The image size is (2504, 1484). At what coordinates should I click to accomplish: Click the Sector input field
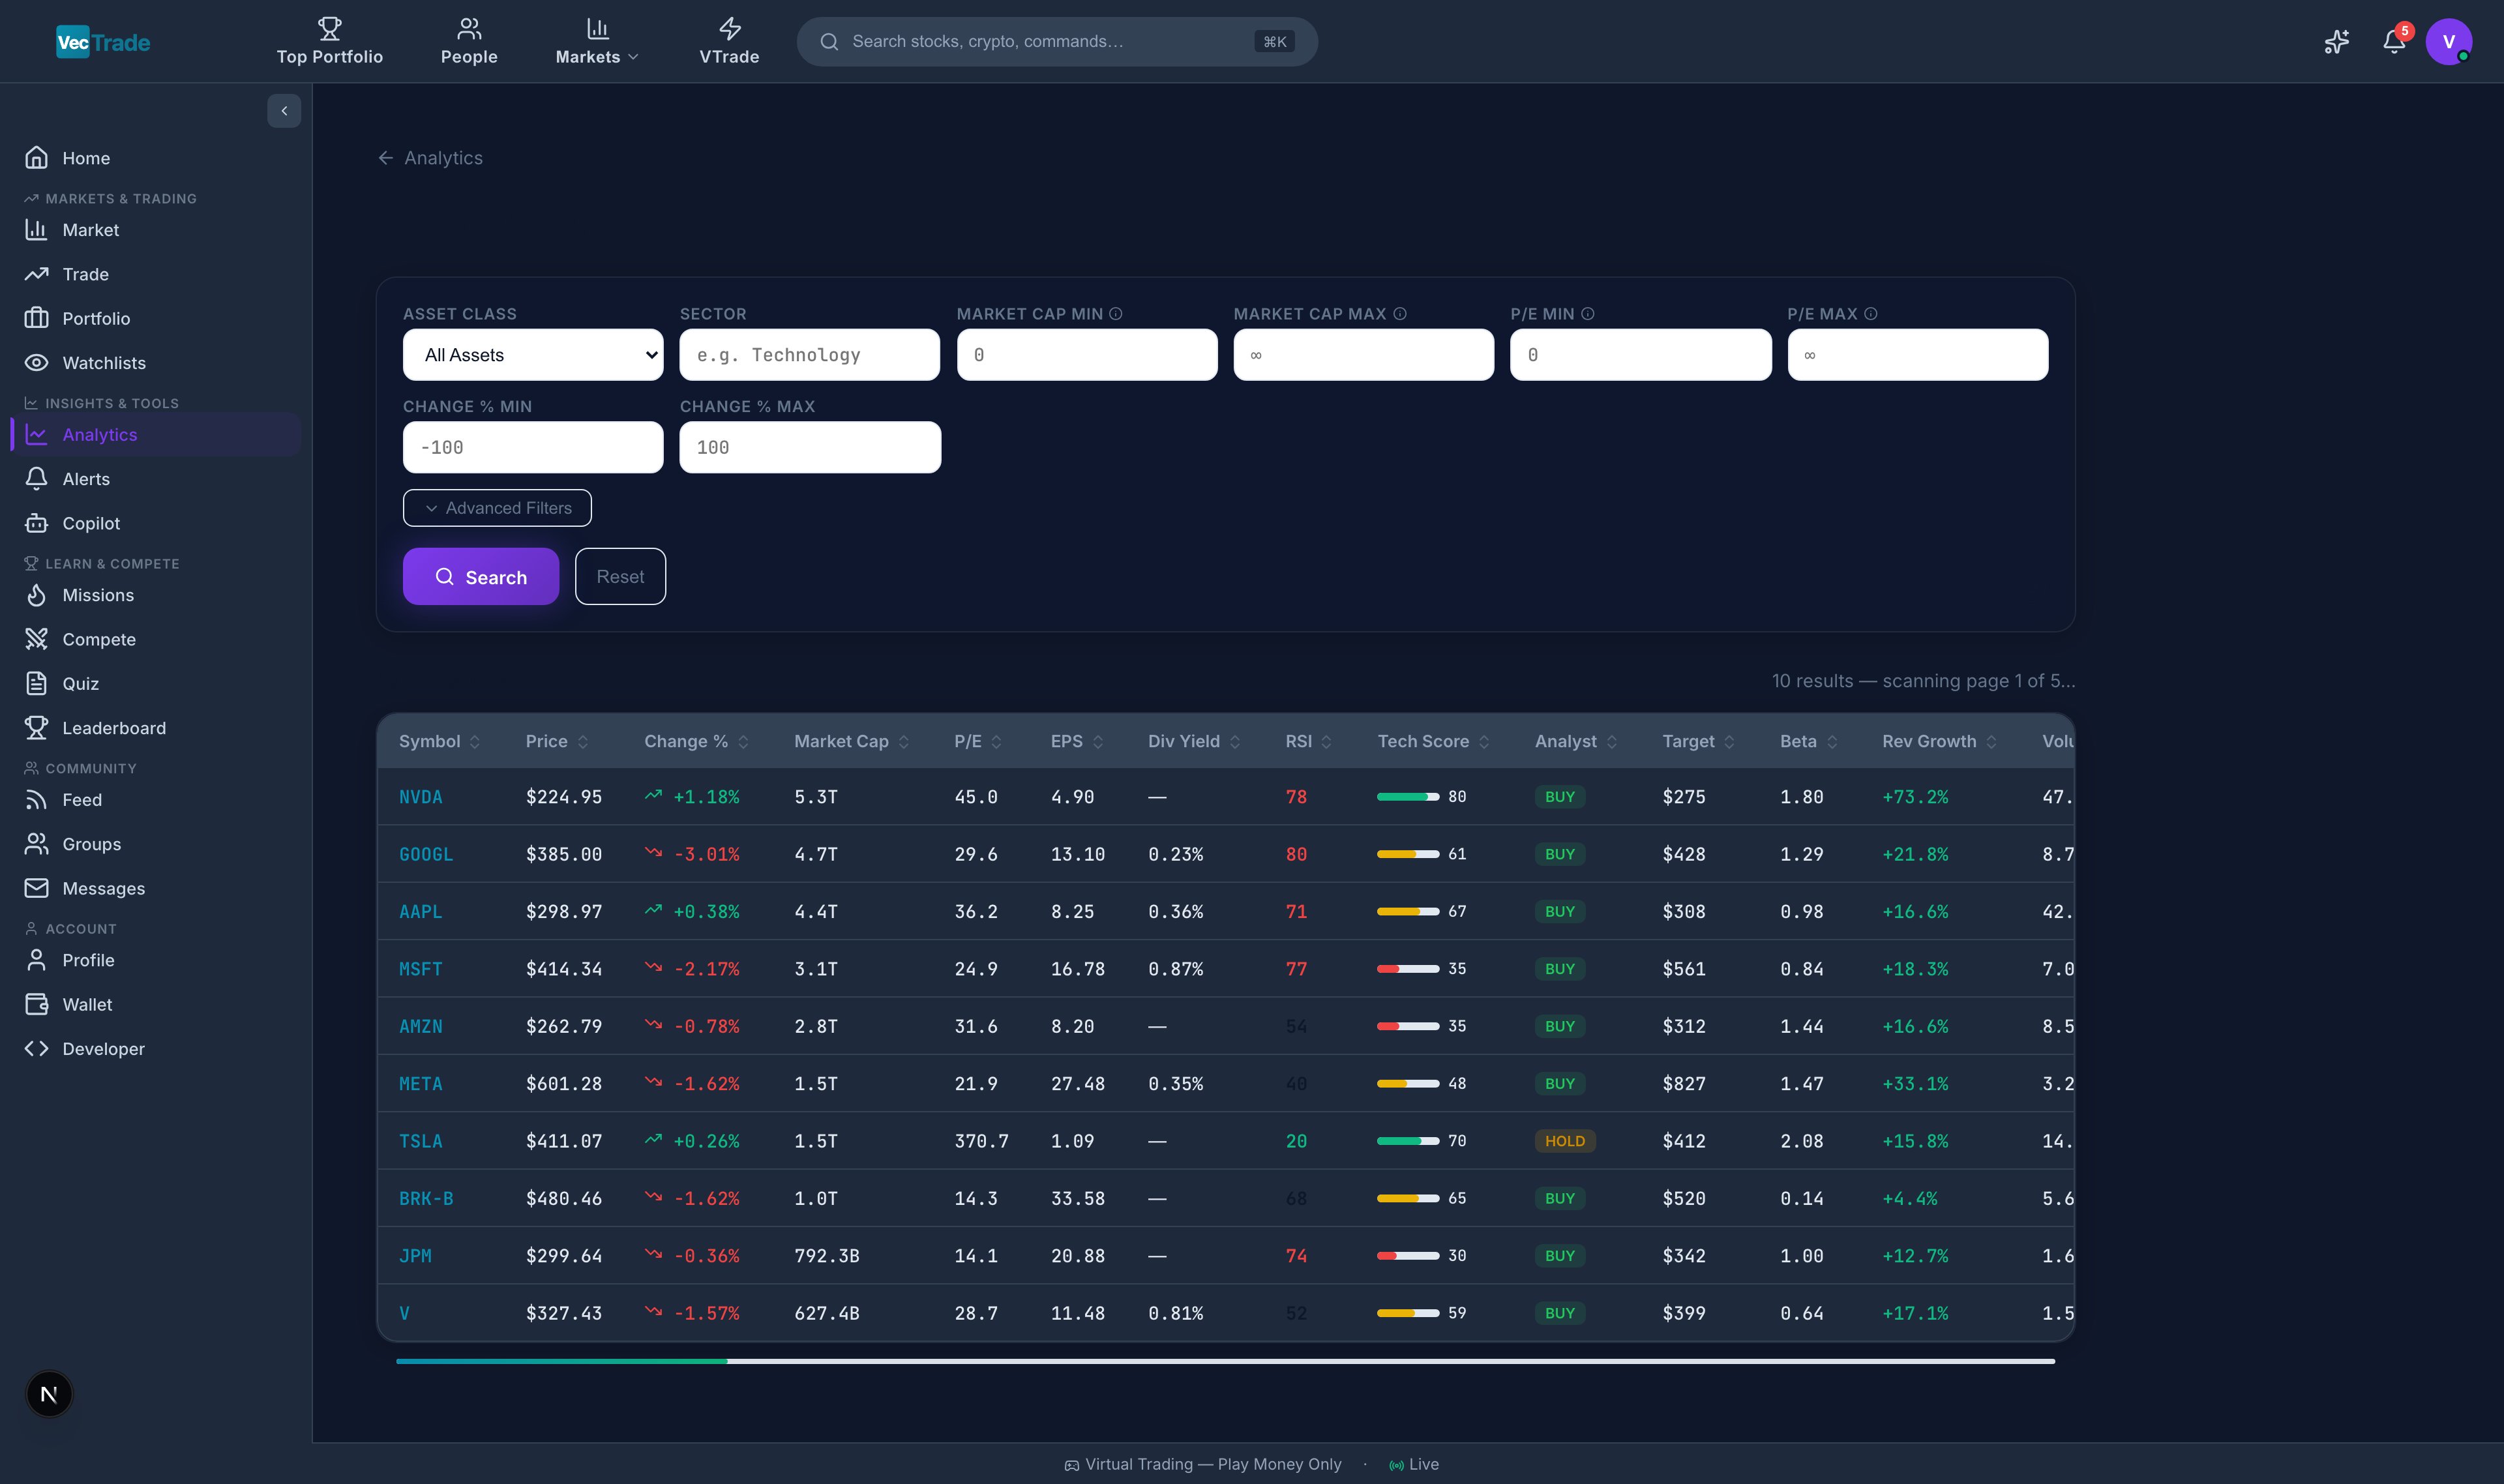click(x=810, y=355)
